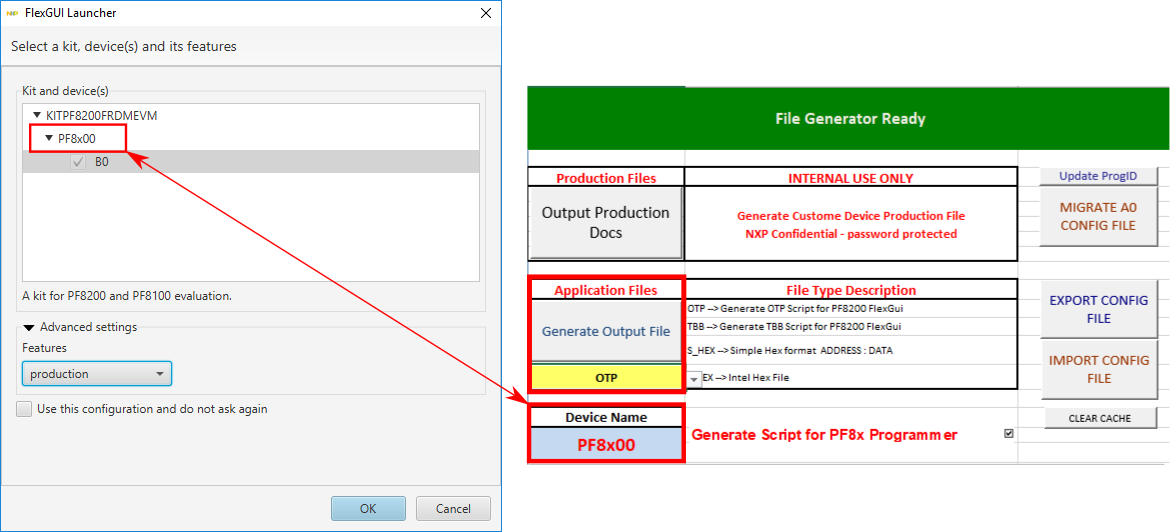The height and width of the screenshot is (532, 1174).
Task: Collapse the Advanced settings section
Action: click(x=29, y=327)
